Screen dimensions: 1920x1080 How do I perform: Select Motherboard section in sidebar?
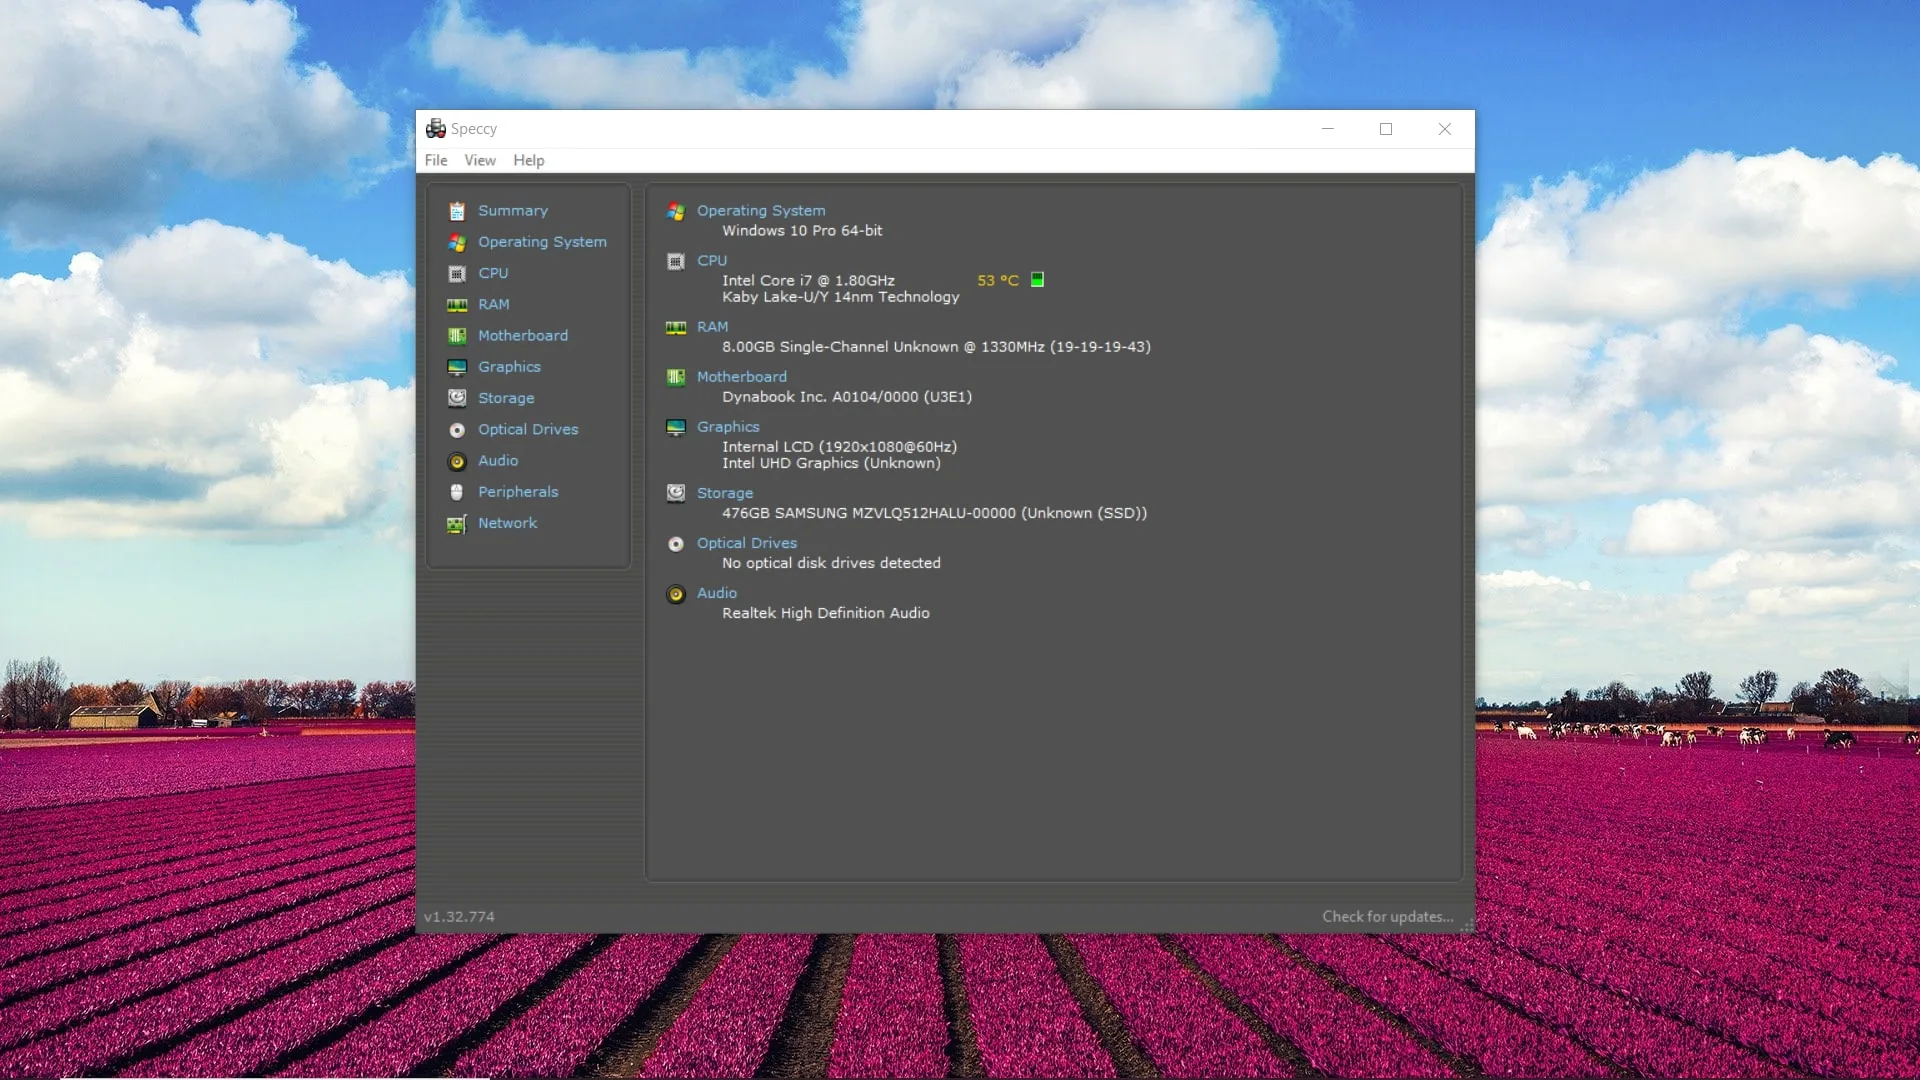[x=523, y=336]
